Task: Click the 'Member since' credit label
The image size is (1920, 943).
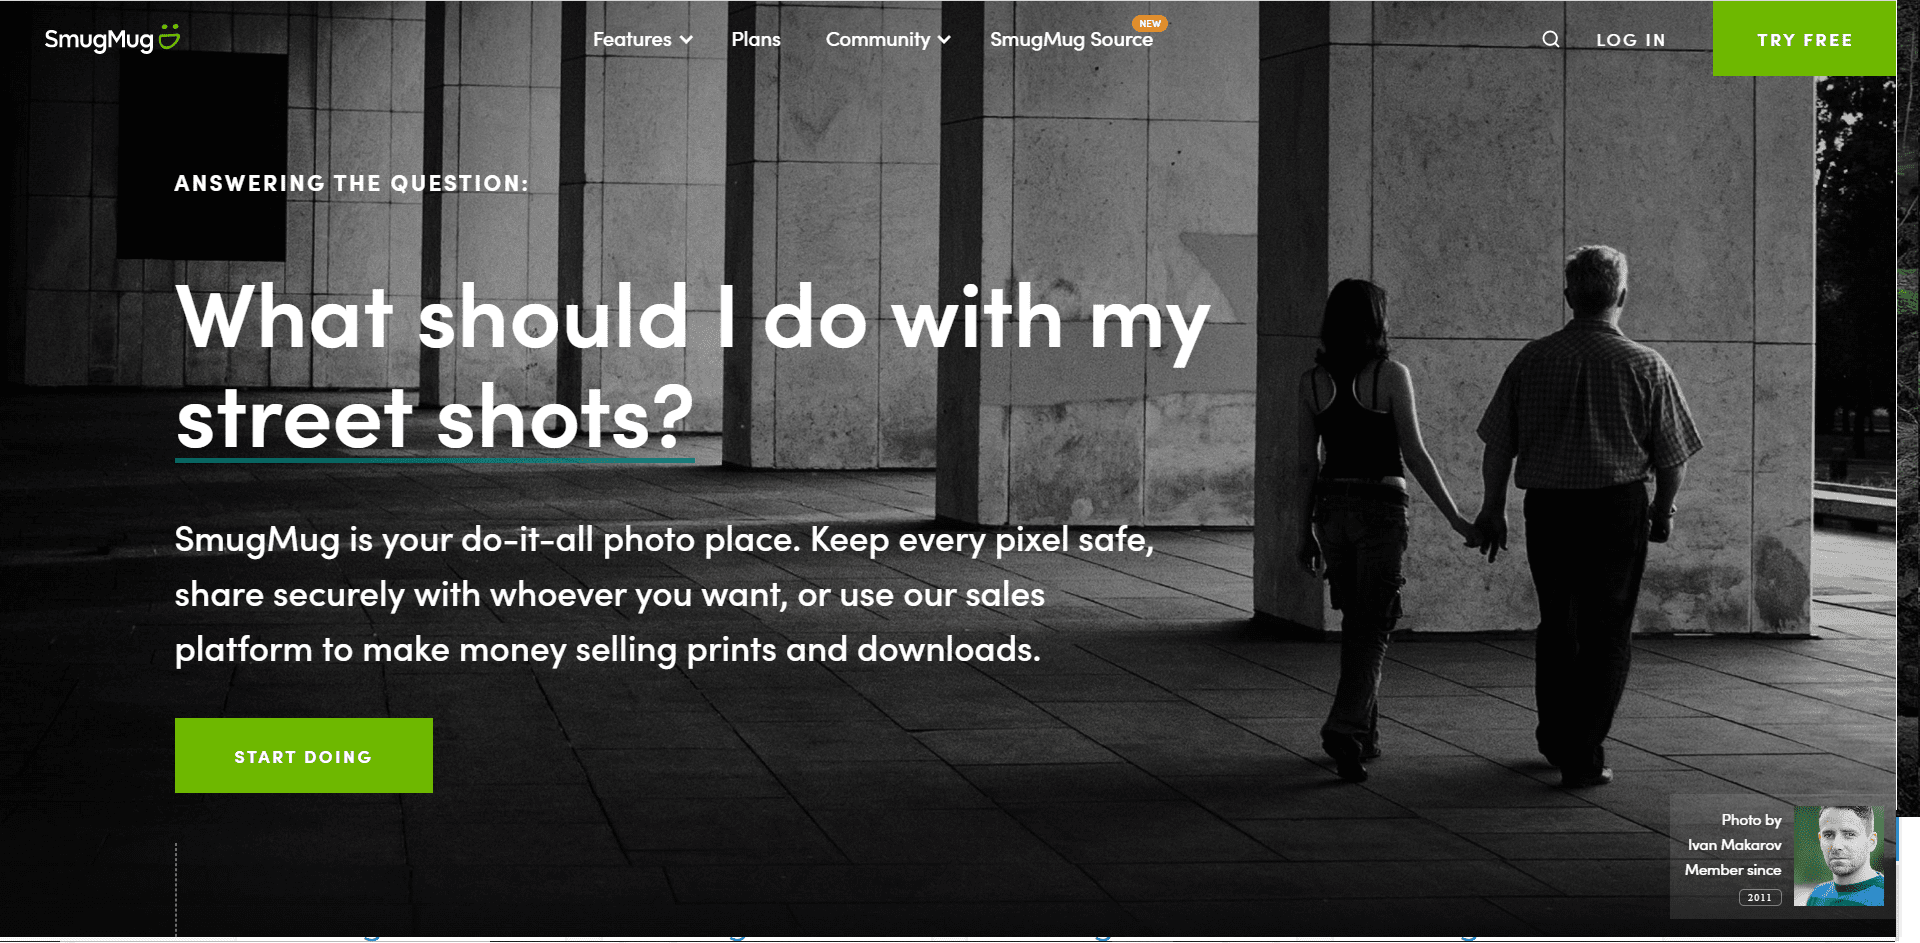Action: click(x=1733, y=870)
